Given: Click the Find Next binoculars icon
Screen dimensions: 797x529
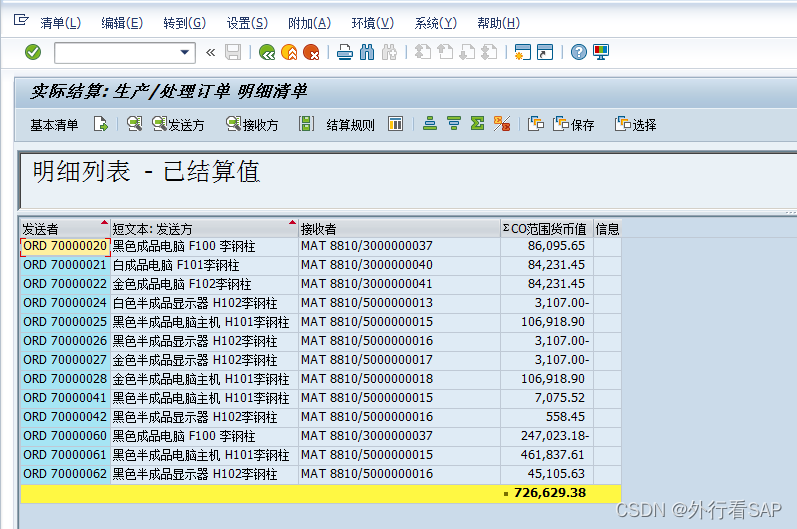Looking at the screenshot, I should (x=389, y=52).
